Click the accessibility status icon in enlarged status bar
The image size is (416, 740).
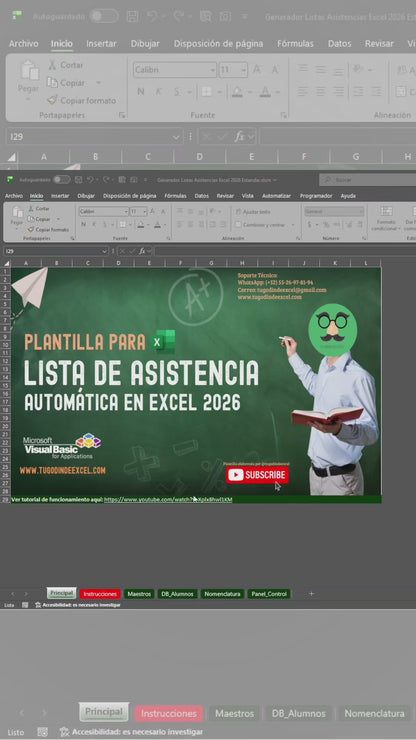(x=65, y=732)
